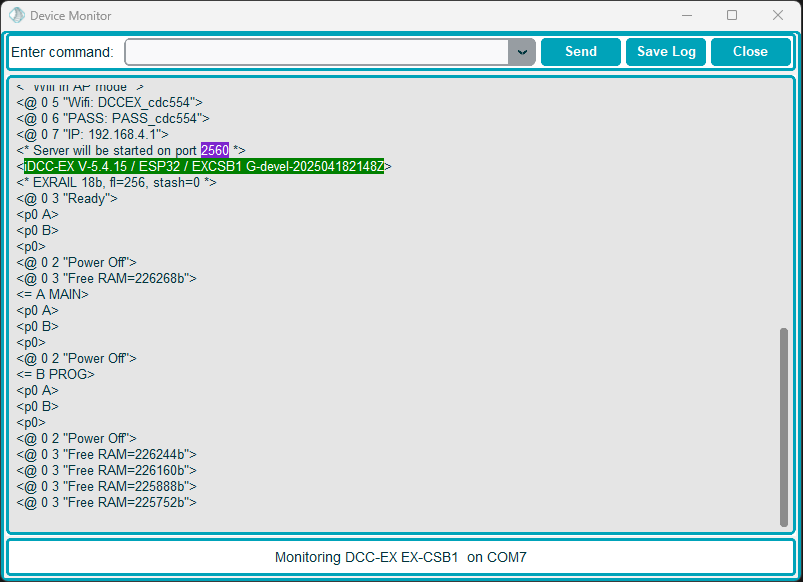The height and width of the screenshot is (582, 803).
Task: Open the command history dropdown arrow
Action: pos(522,52)
